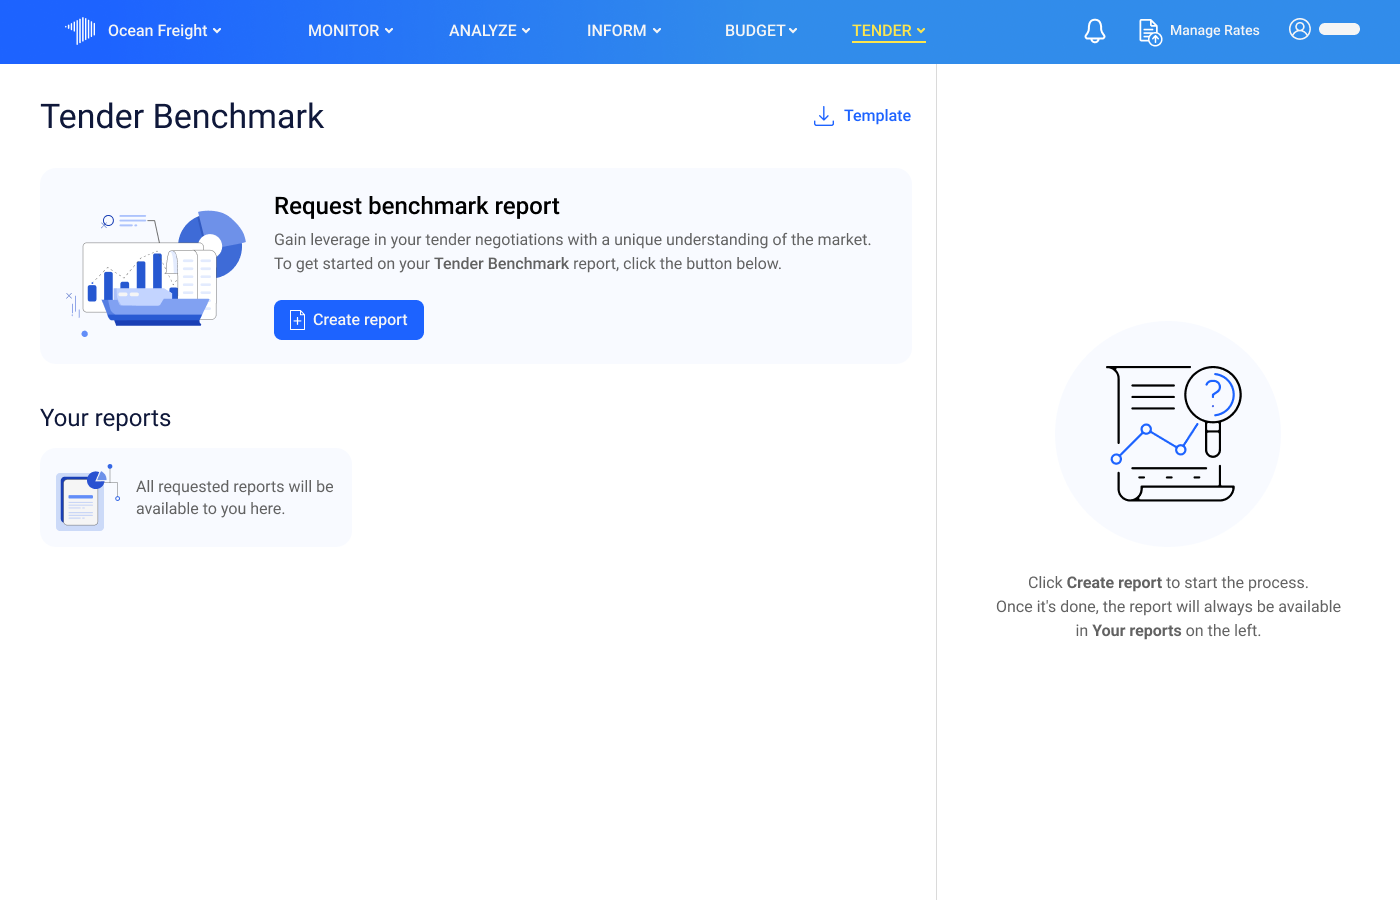
Task: Click the Manage Rates document icon
Action: pyautogui.click(x=1149, y=31)
